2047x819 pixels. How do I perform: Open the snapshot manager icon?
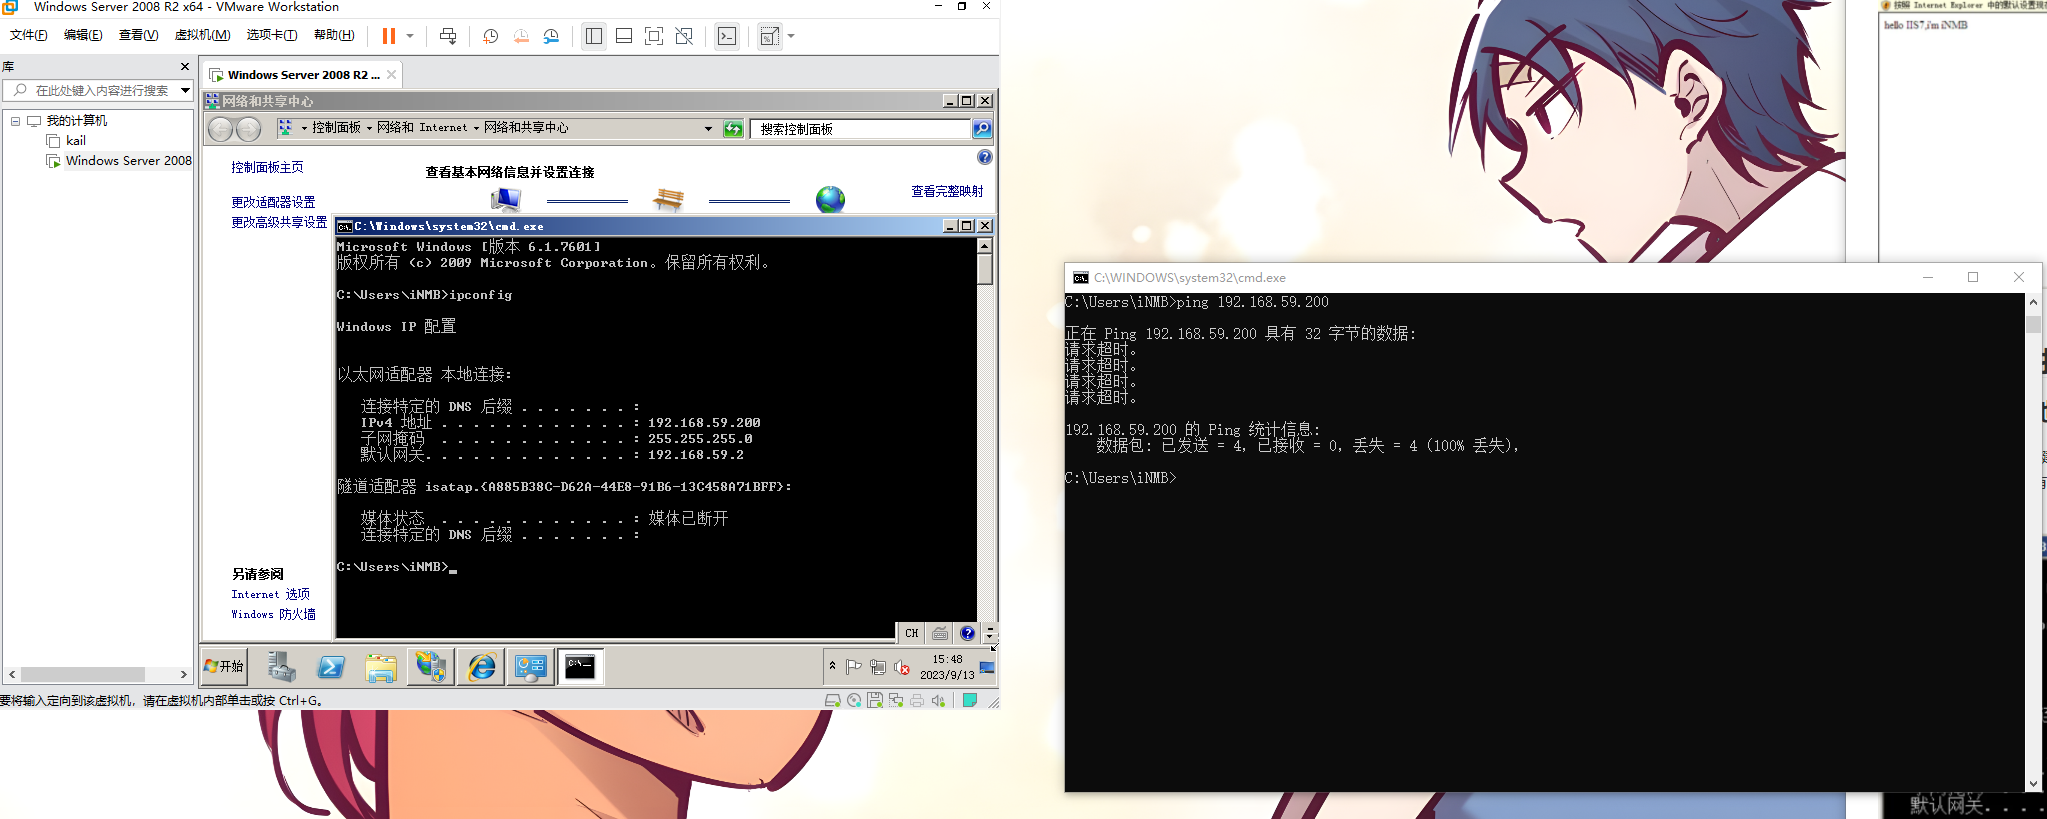[551, 36]
